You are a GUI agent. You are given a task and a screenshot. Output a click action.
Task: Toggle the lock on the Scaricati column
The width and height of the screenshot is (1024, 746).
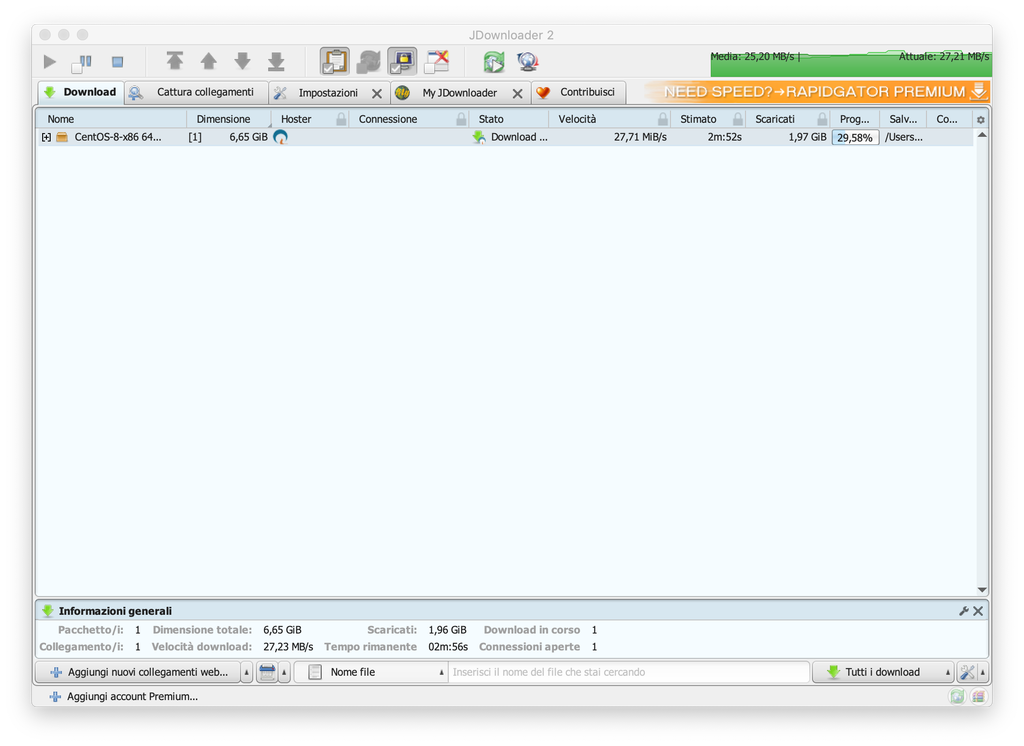[822, 119]
